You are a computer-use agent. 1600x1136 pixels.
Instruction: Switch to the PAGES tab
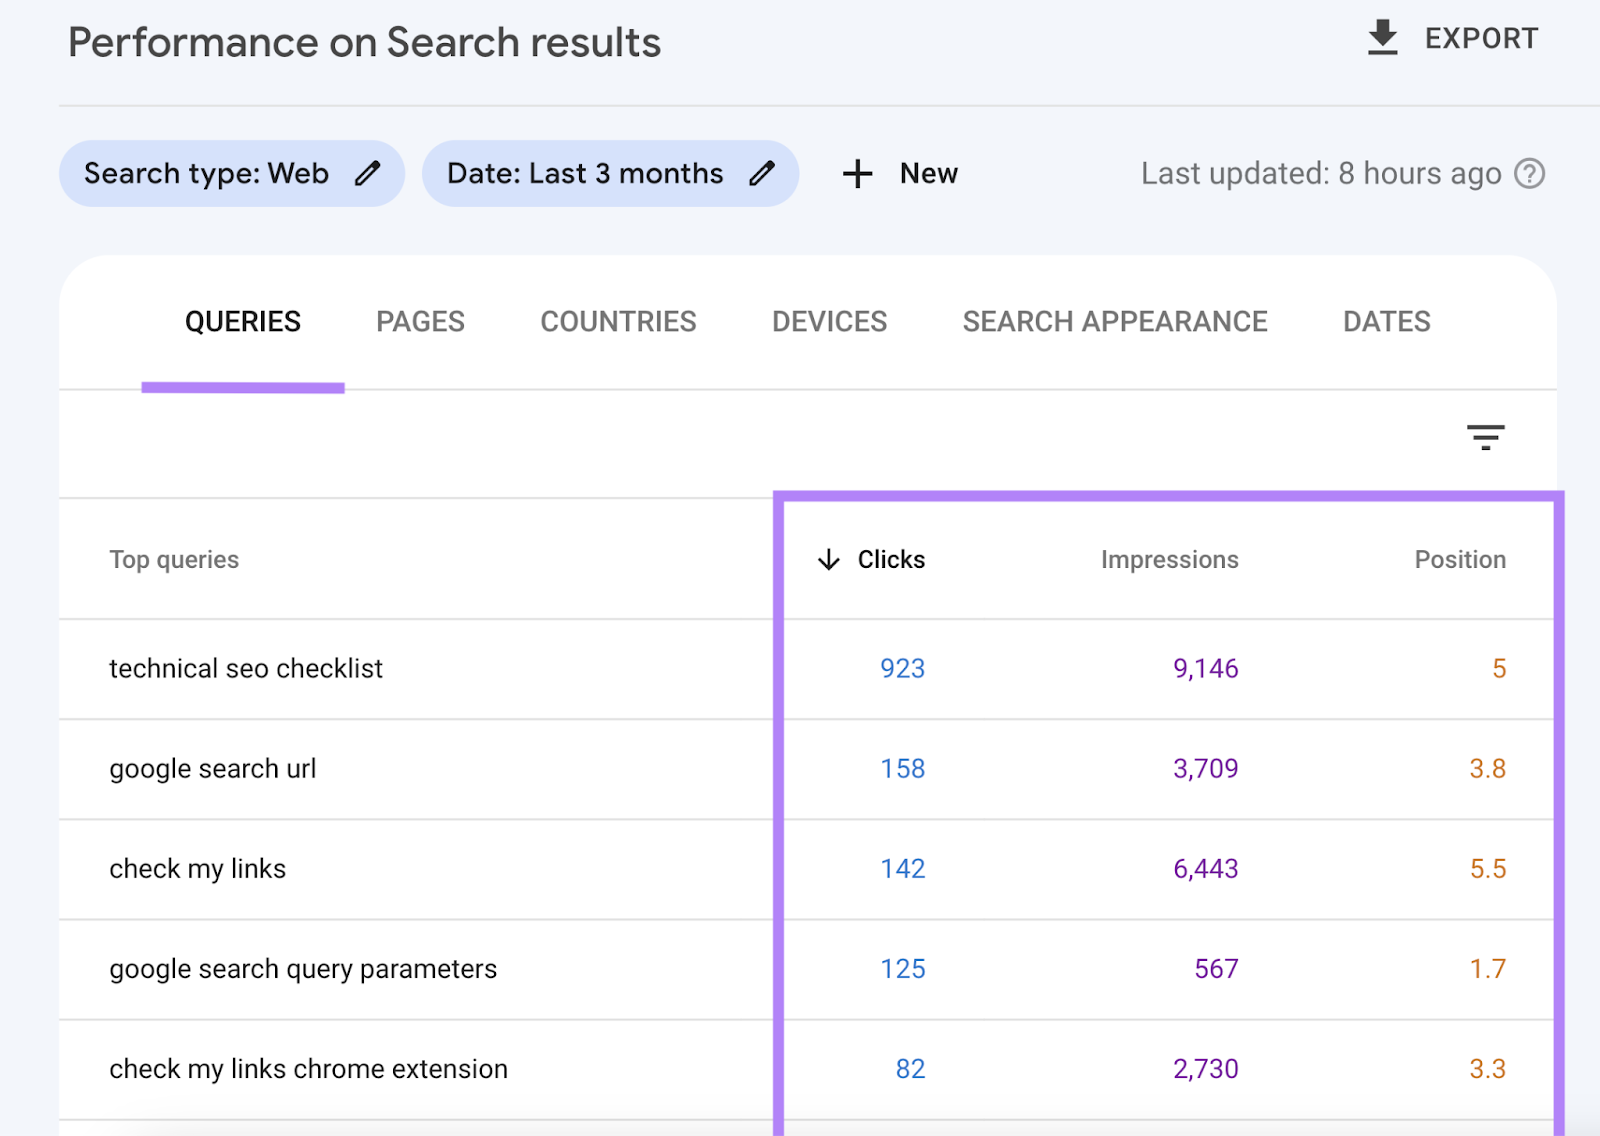tap(420, 321)
